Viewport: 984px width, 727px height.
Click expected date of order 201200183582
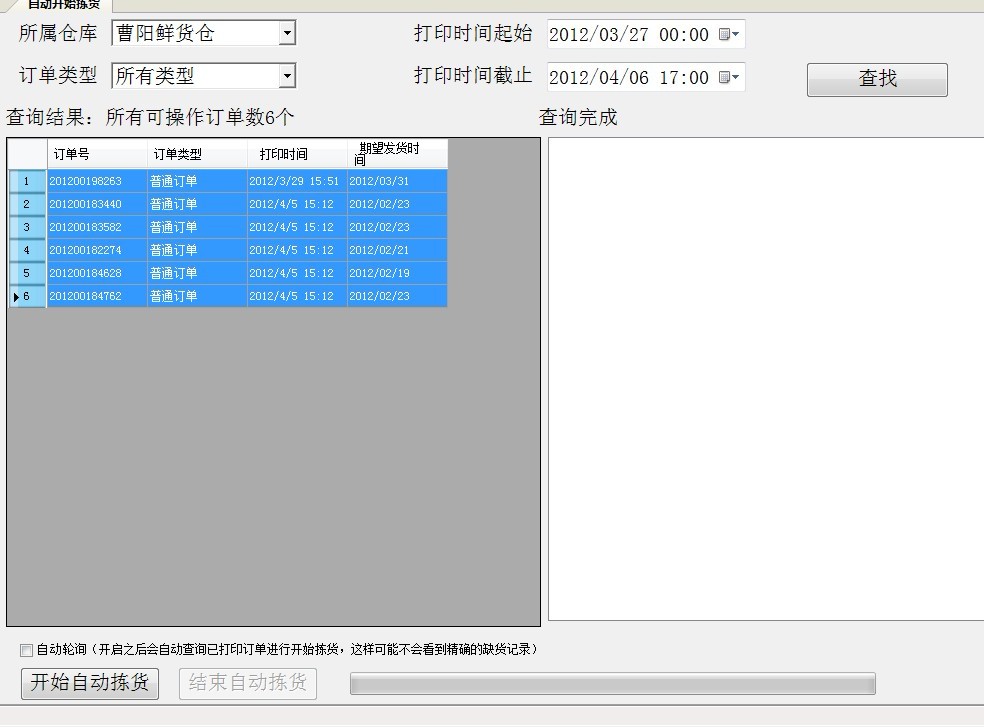pyautogui.click(x=397, y=227)
